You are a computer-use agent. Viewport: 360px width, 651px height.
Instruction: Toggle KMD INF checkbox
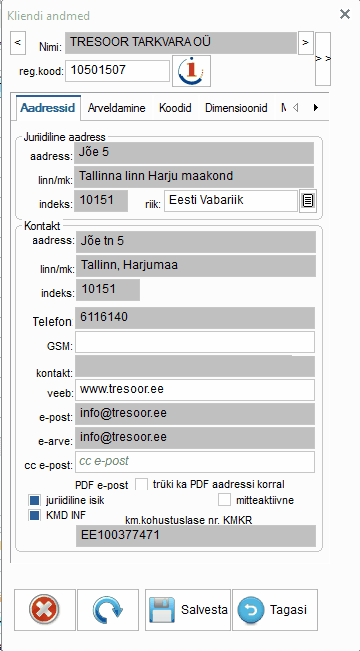pos(35,515)
